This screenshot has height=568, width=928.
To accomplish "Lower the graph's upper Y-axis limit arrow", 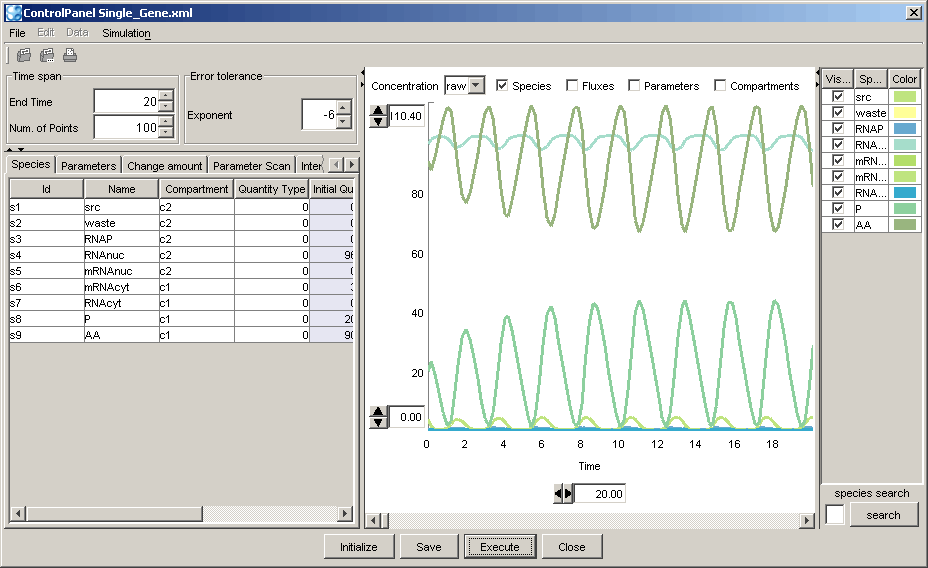I will [x=378, y=121].
